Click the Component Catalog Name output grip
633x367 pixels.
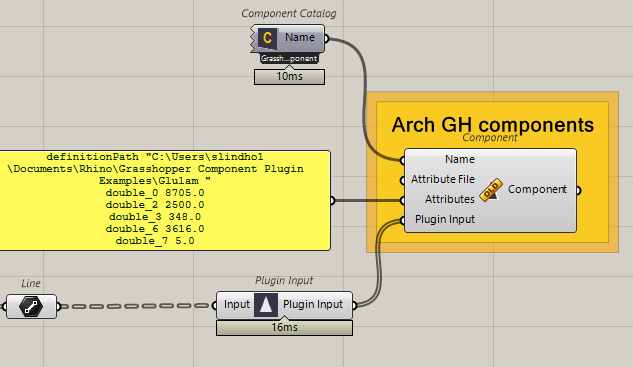pos(327,39)
